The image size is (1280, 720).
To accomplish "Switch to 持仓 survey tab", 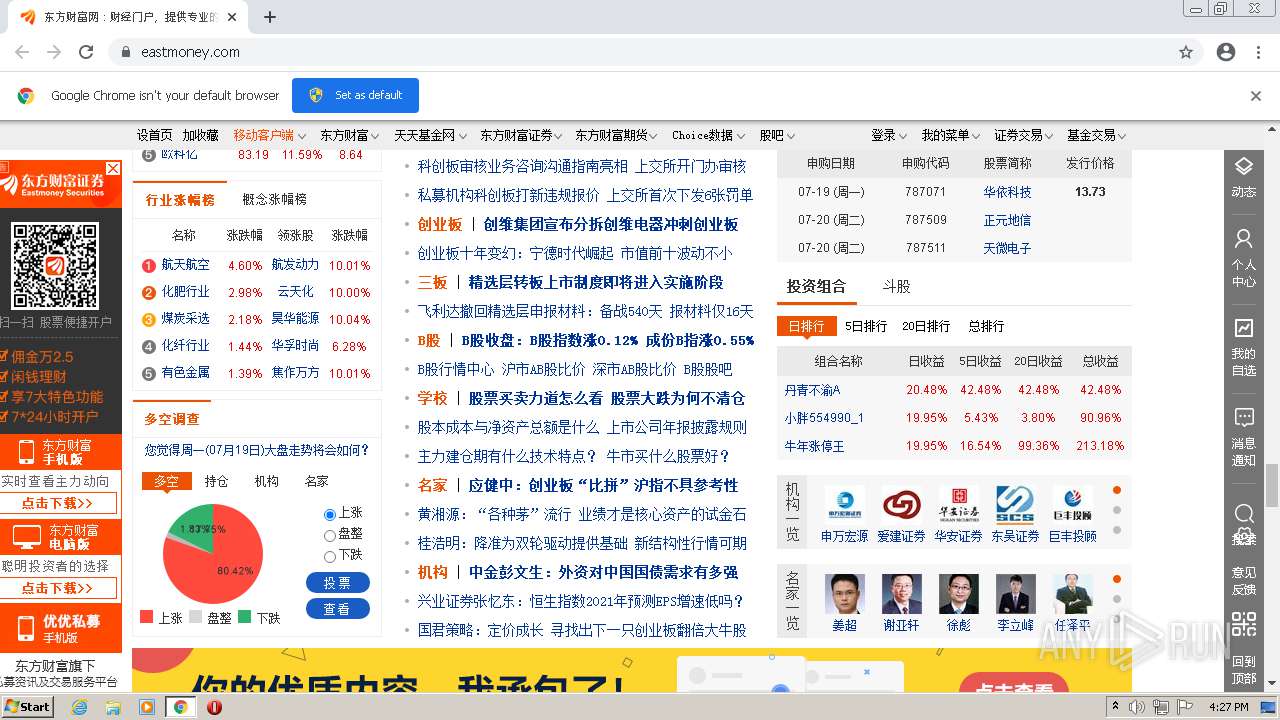I will 216,481.
